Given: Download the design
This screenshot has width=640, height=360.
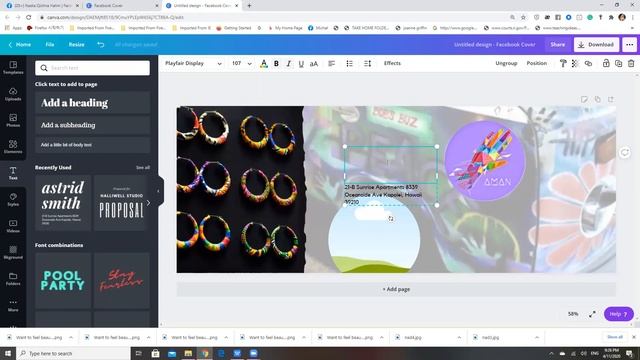Looking at the screenshot, I should pyautogui.click(x=596, y=44).
